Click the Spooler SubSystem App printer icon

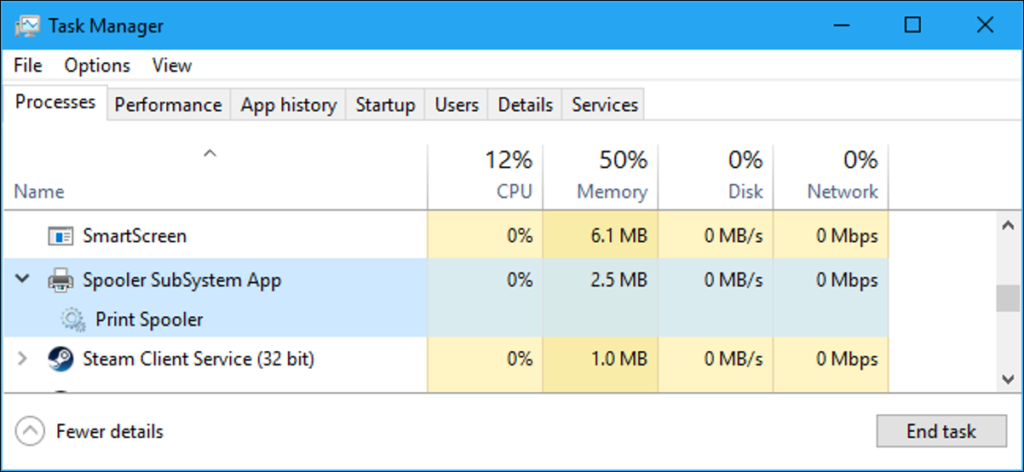click(x=61, y=281)
